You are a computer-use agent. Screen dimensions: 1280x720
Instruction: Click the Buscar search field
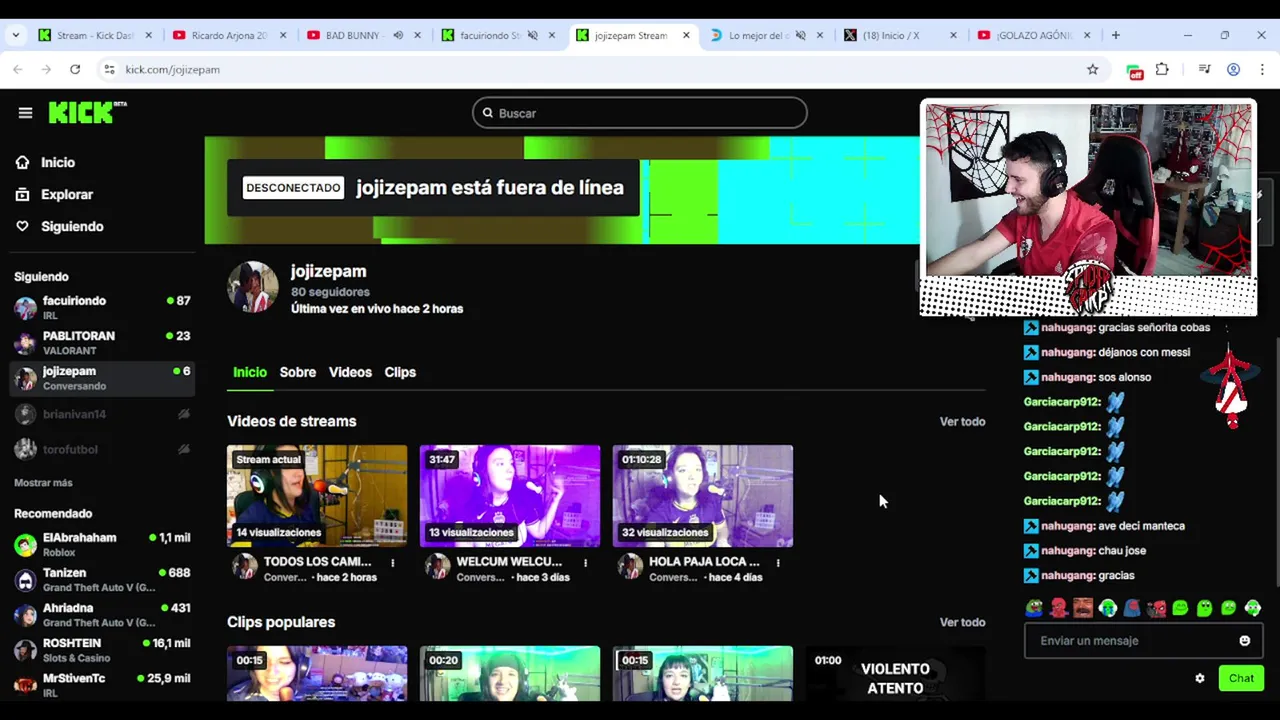pos(640,113)
